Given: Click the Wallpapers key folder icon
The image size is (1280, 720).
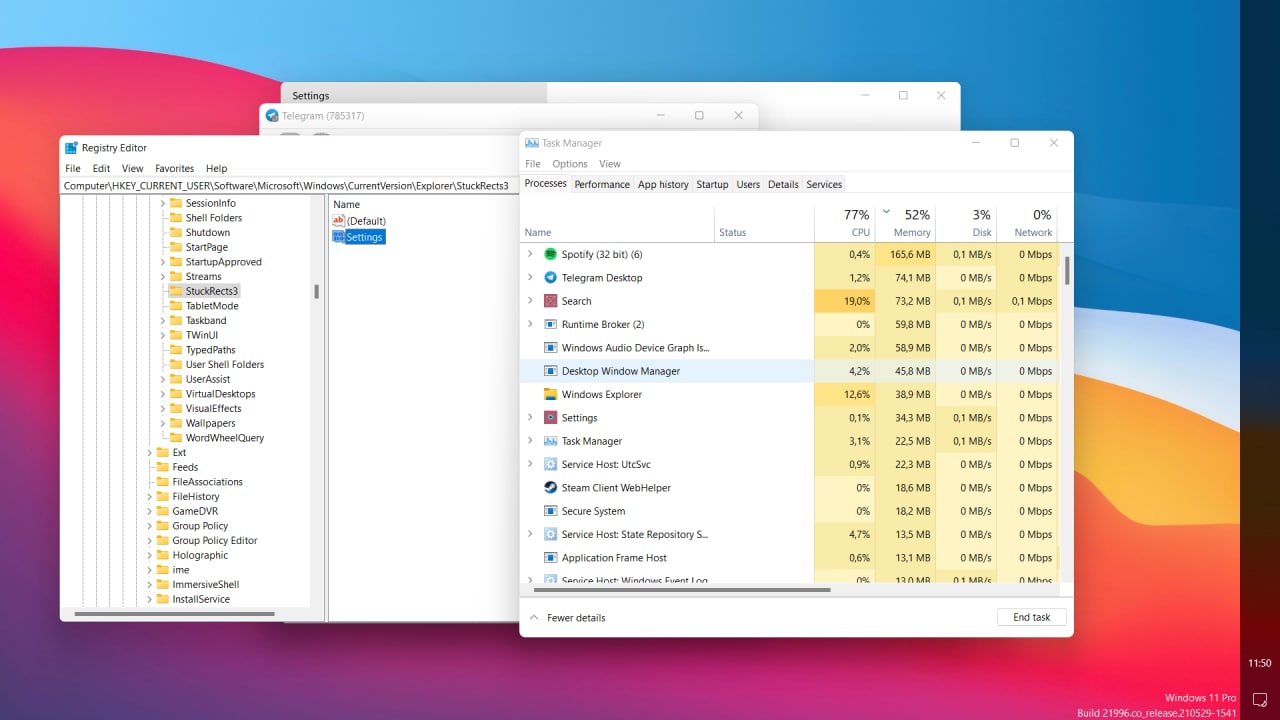Looking at the screenshot, I should [176, 423].
